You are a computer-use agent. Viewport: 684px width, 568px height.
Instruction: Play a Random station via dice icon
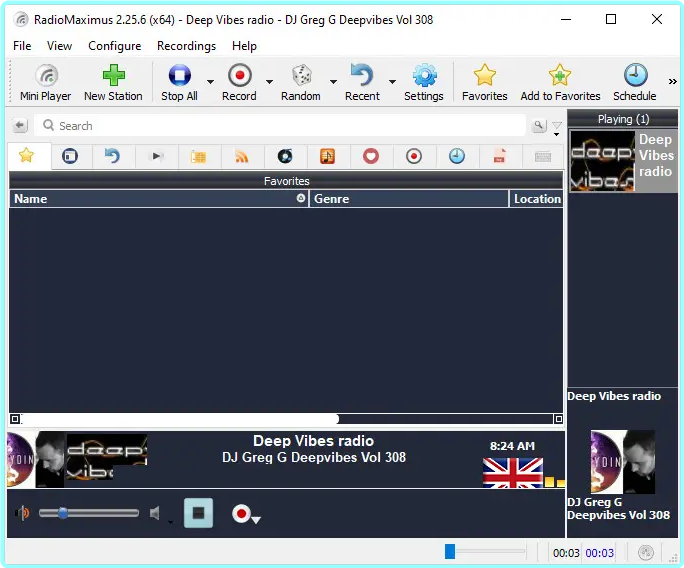(300, 82)
